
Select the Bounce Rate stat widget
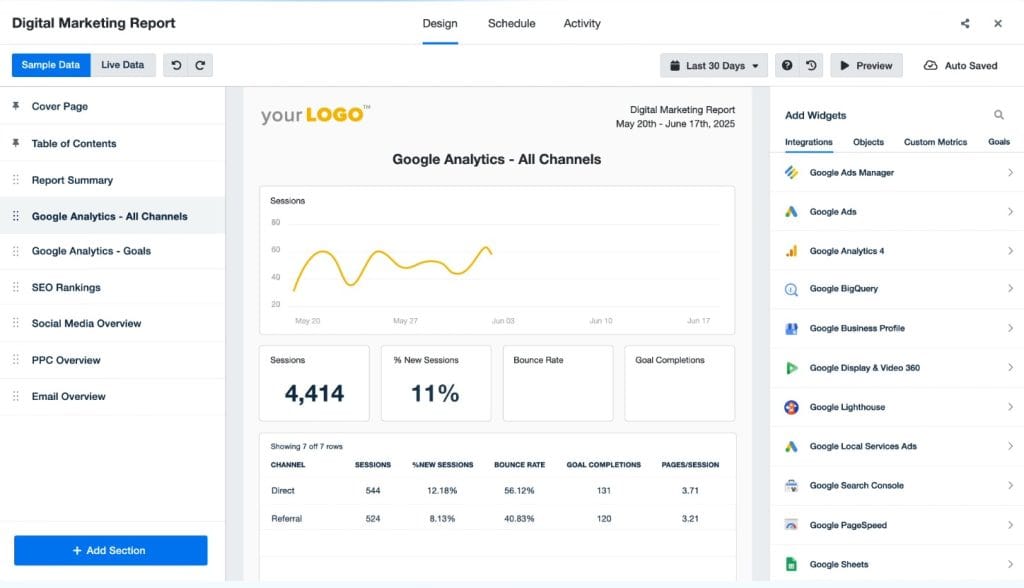558,384
